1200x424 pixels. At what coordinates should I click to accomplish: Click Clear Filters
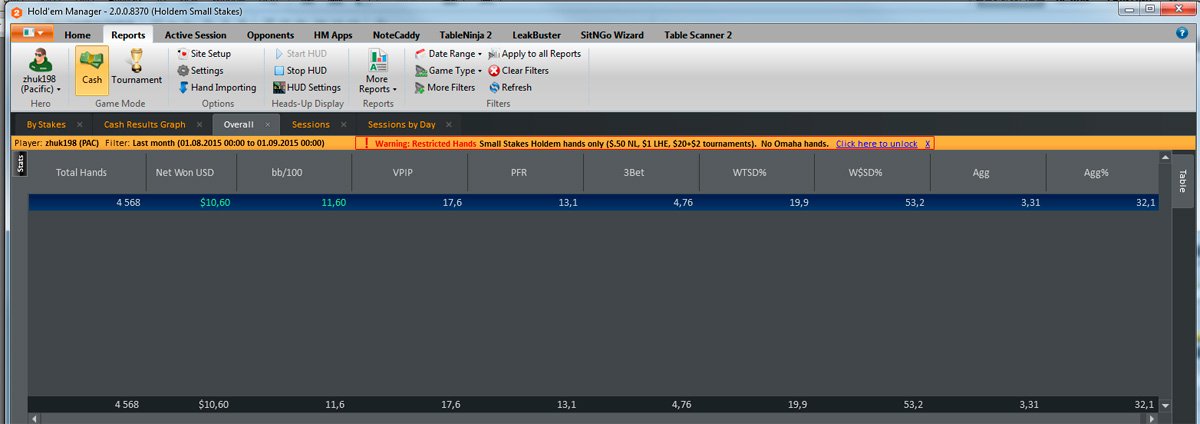coord(518,71)
